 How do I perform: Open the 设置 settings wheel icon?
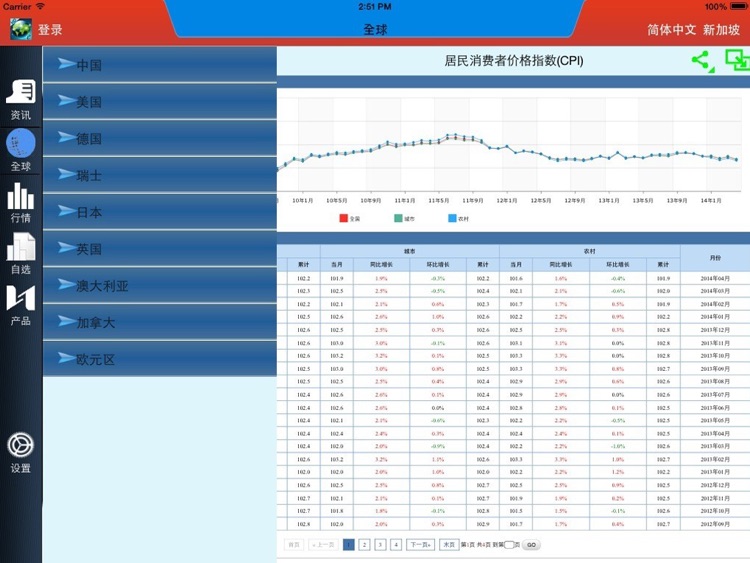(21, 453)
